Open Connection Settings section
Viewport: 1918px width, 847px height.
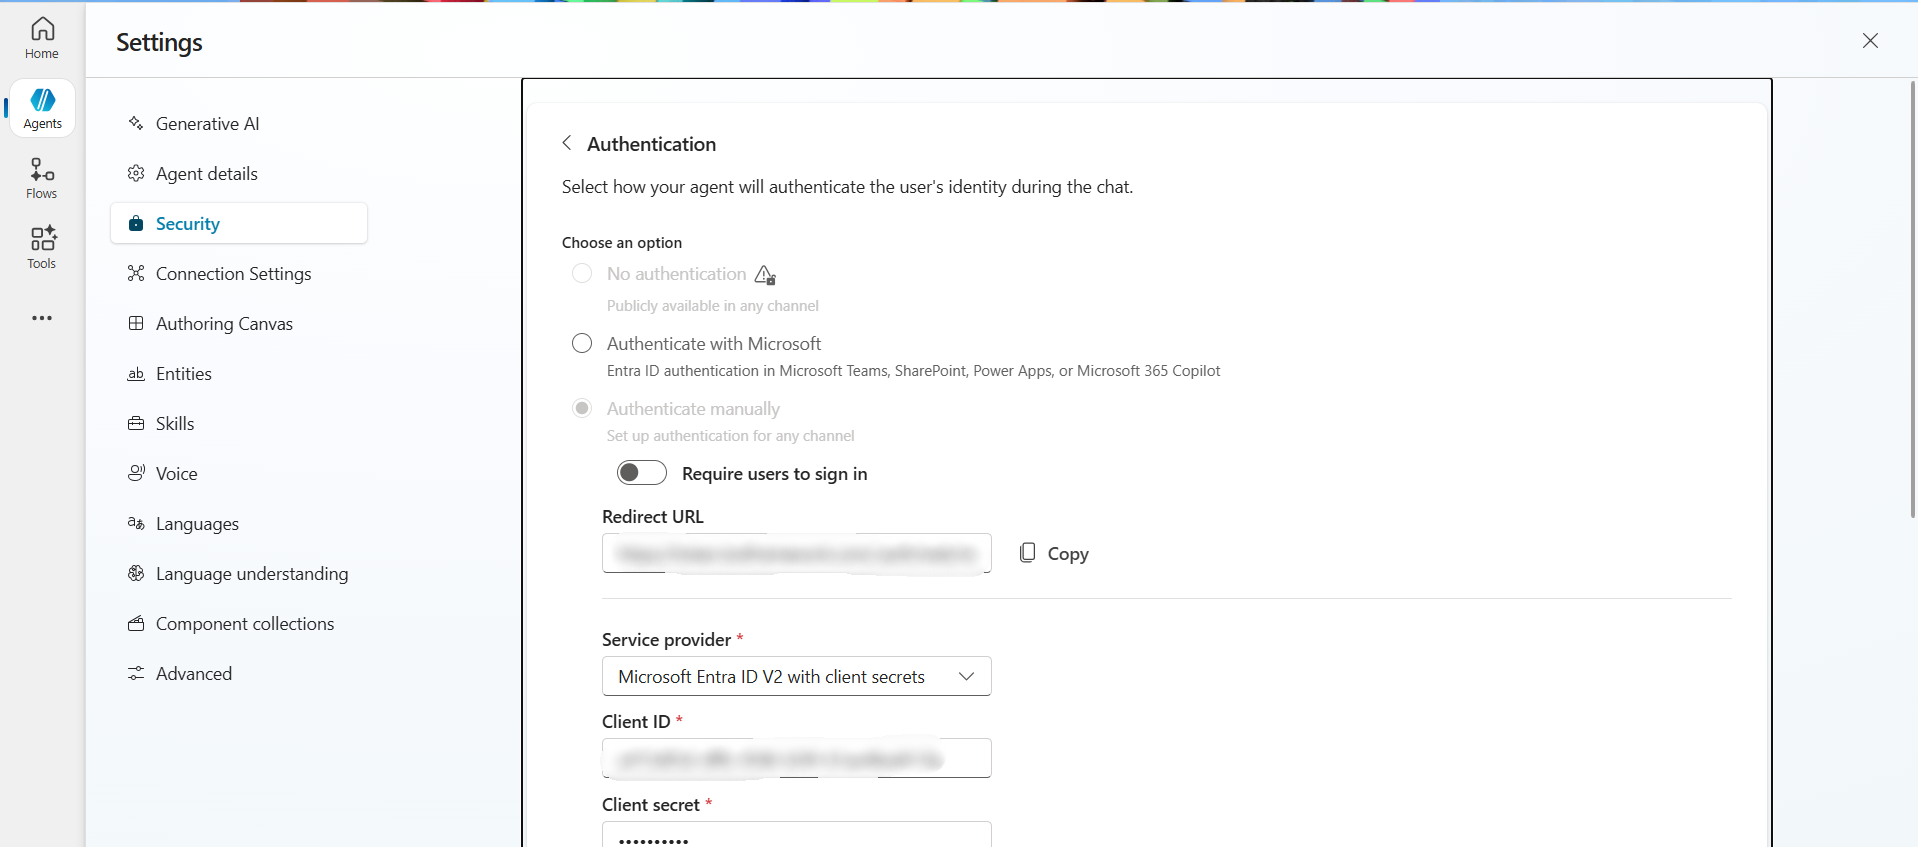point(239,273)
